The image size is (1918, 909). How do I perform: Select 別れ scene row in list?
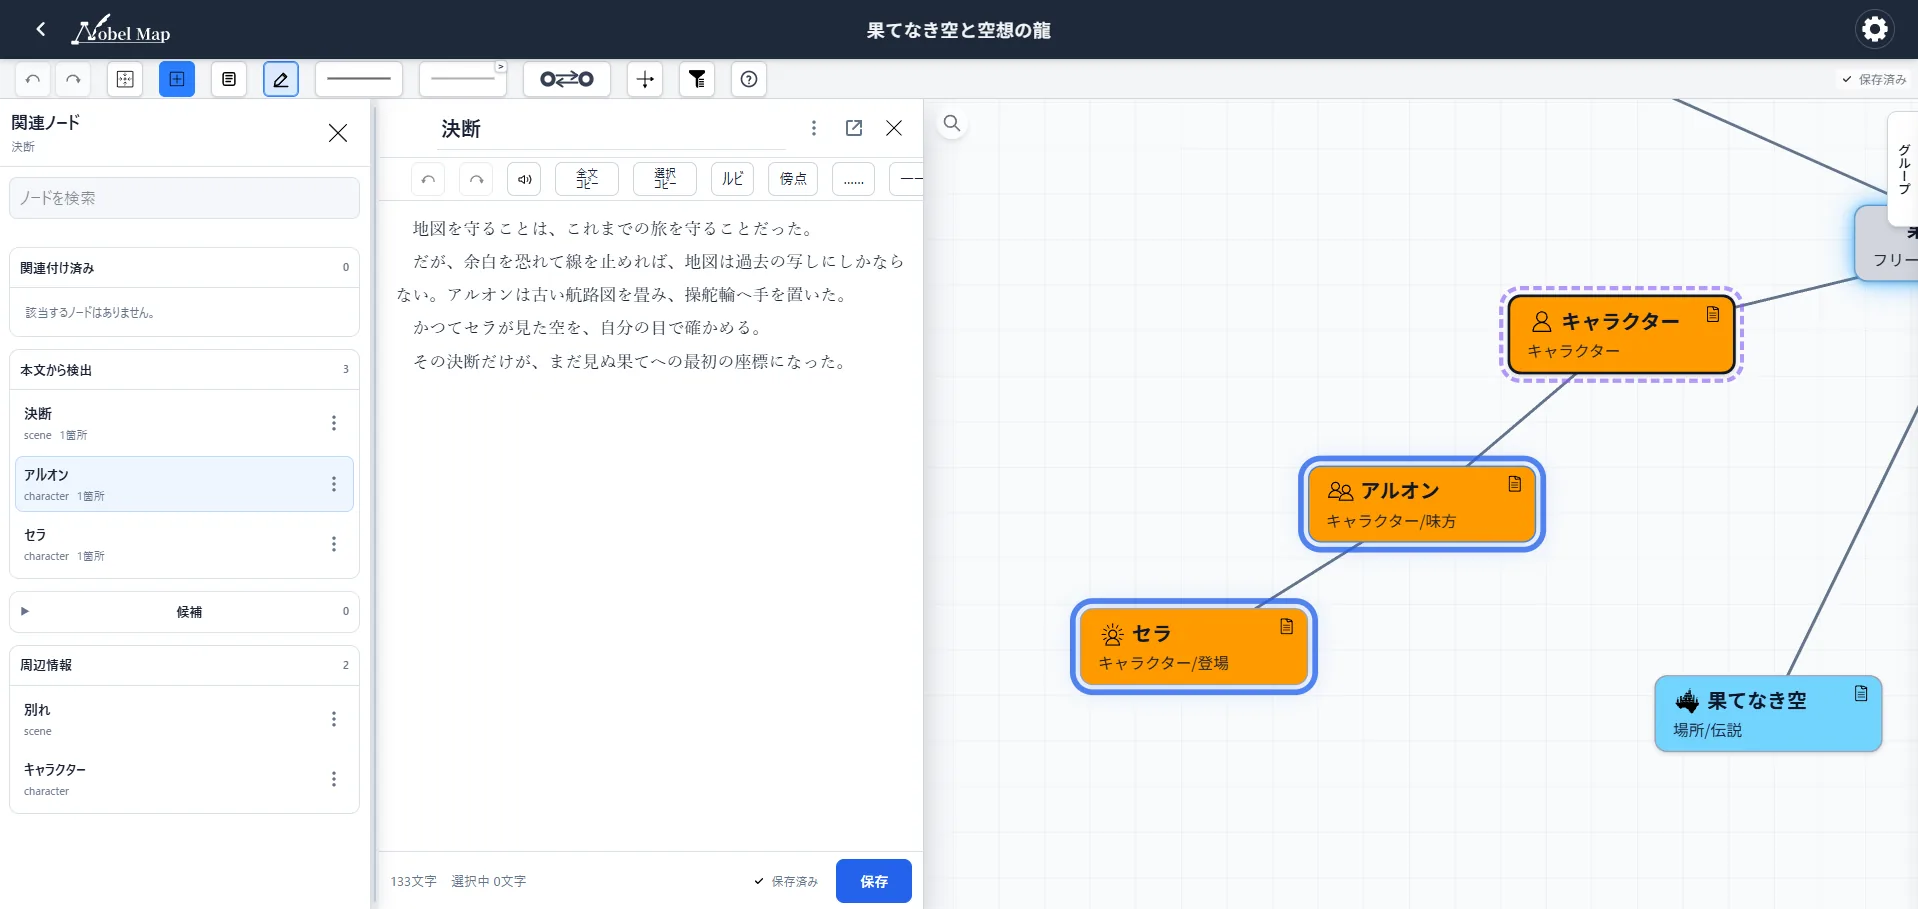pos(184,719)
